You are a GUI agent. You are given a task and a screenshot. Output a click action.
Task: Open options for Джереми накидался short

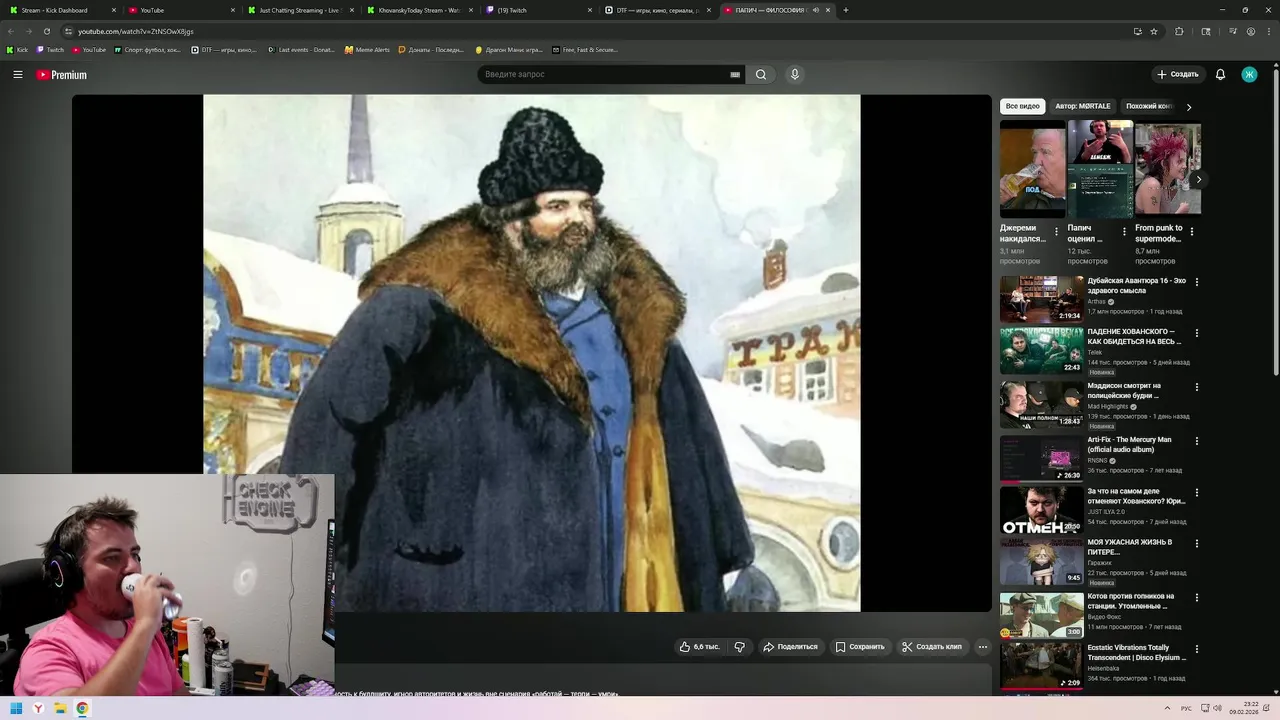coord(1056,231)
